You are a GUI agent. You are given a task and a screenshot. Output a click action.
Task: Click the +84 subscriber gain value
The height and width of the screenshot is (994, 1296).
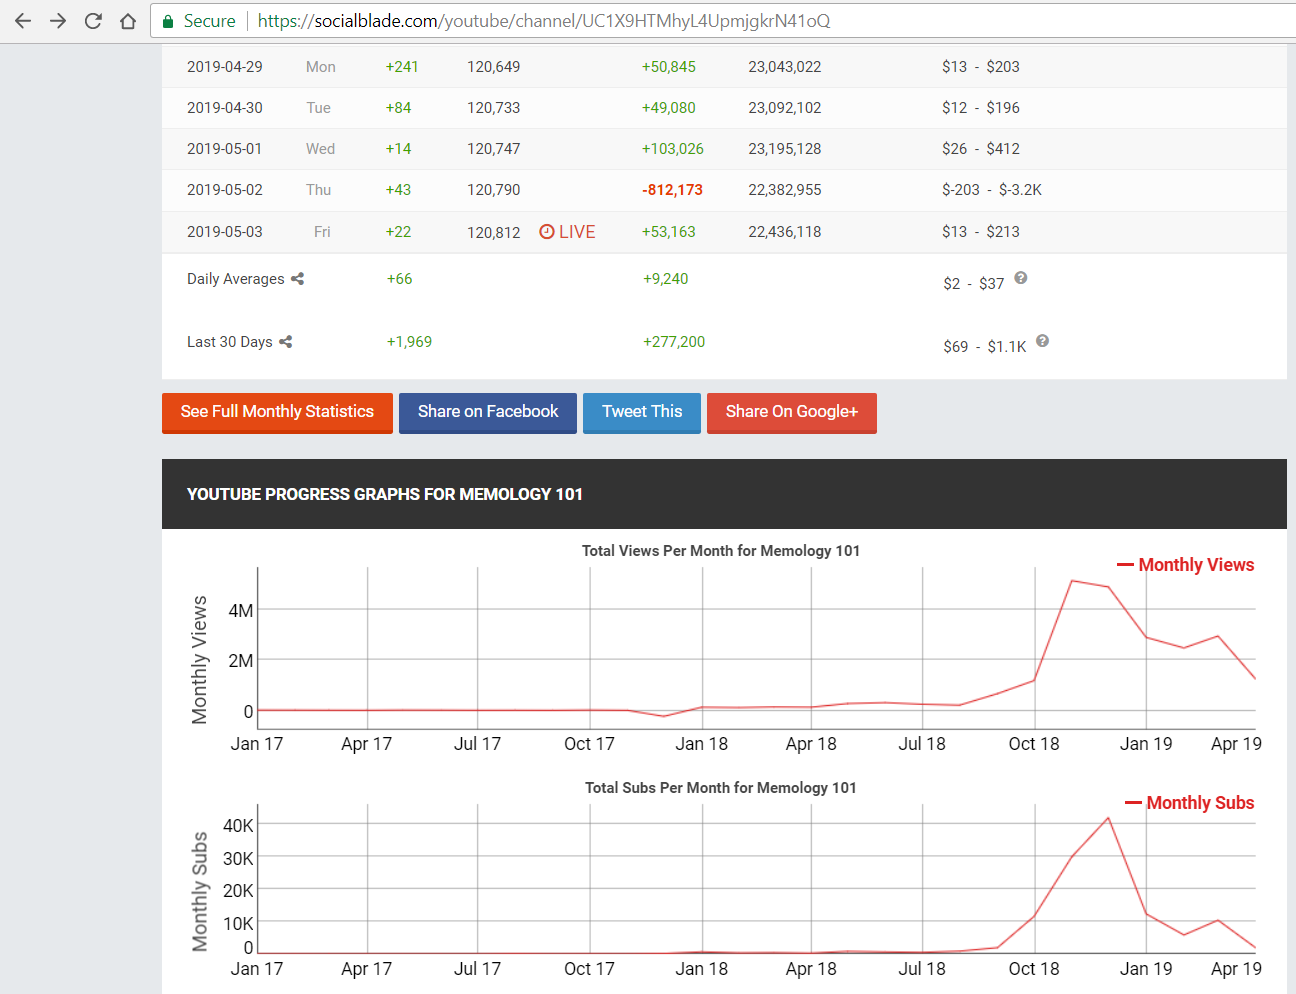[399, 108]
